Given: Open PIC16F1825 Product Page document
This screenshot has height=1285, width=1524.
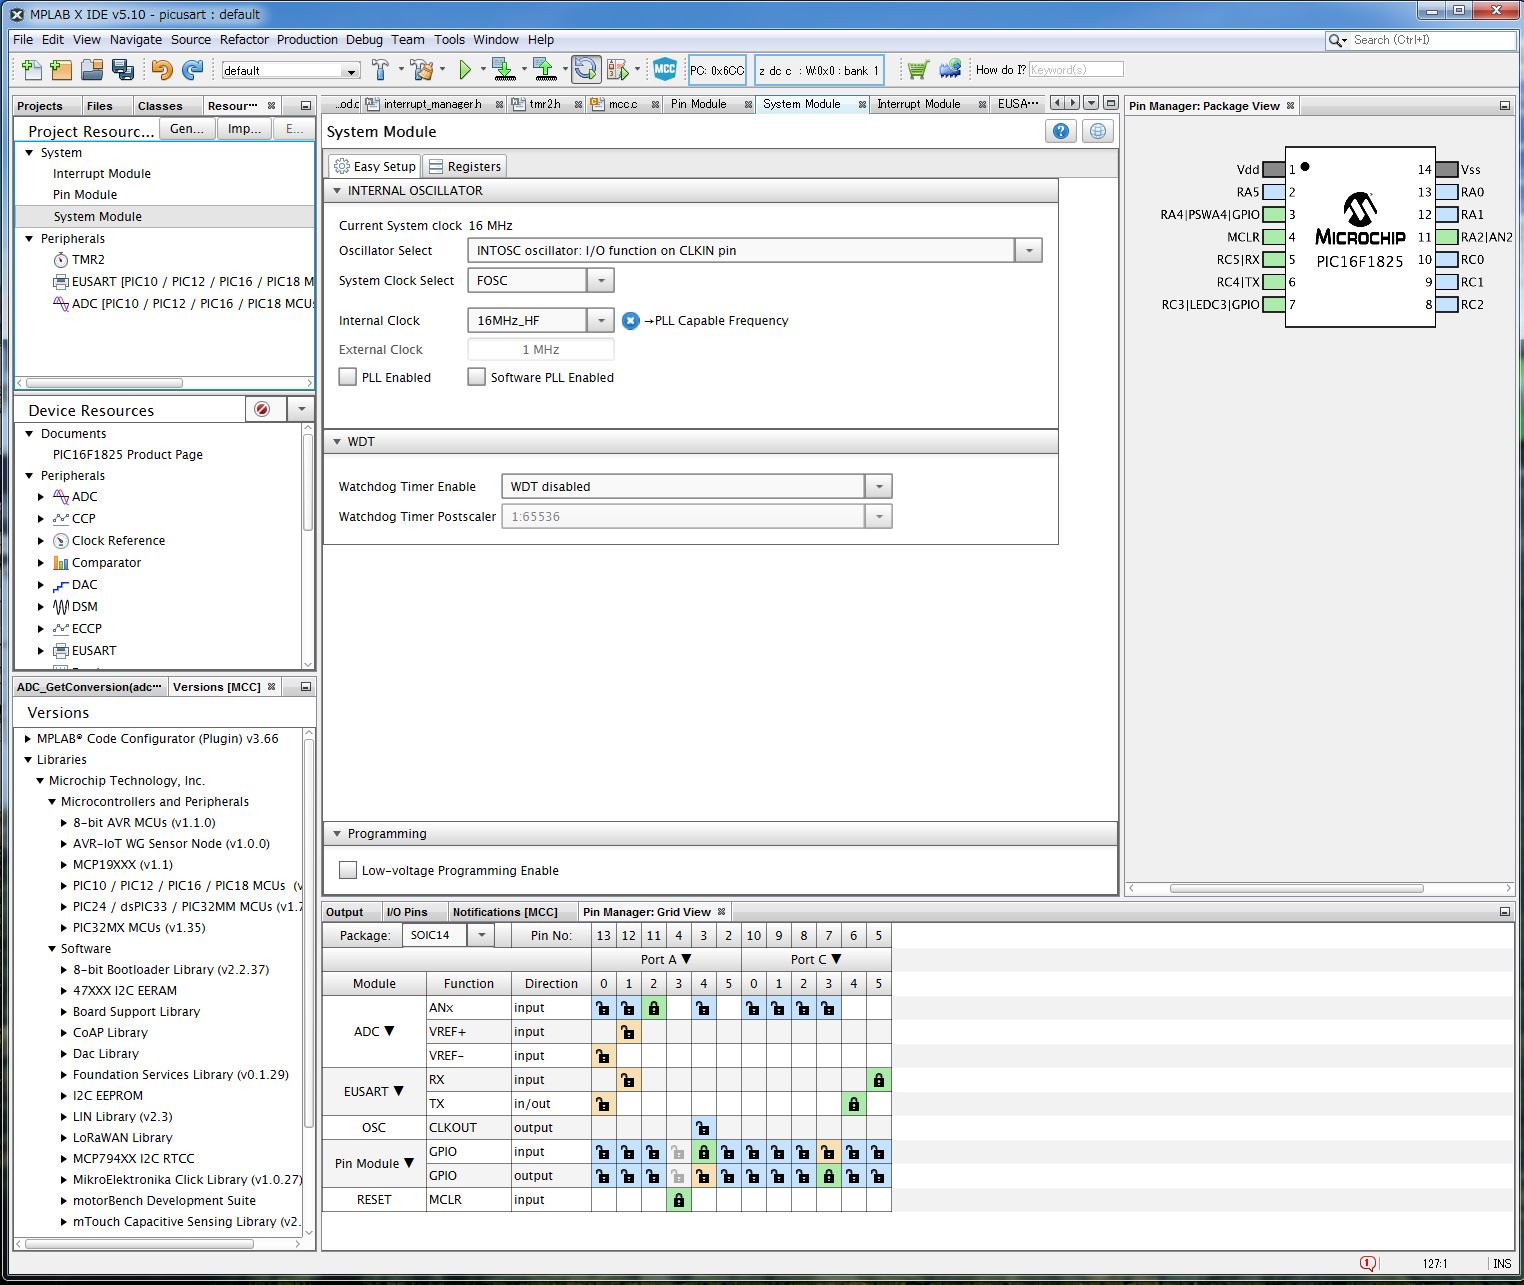Looking at the screenshot, I should (x=128, y=455).
